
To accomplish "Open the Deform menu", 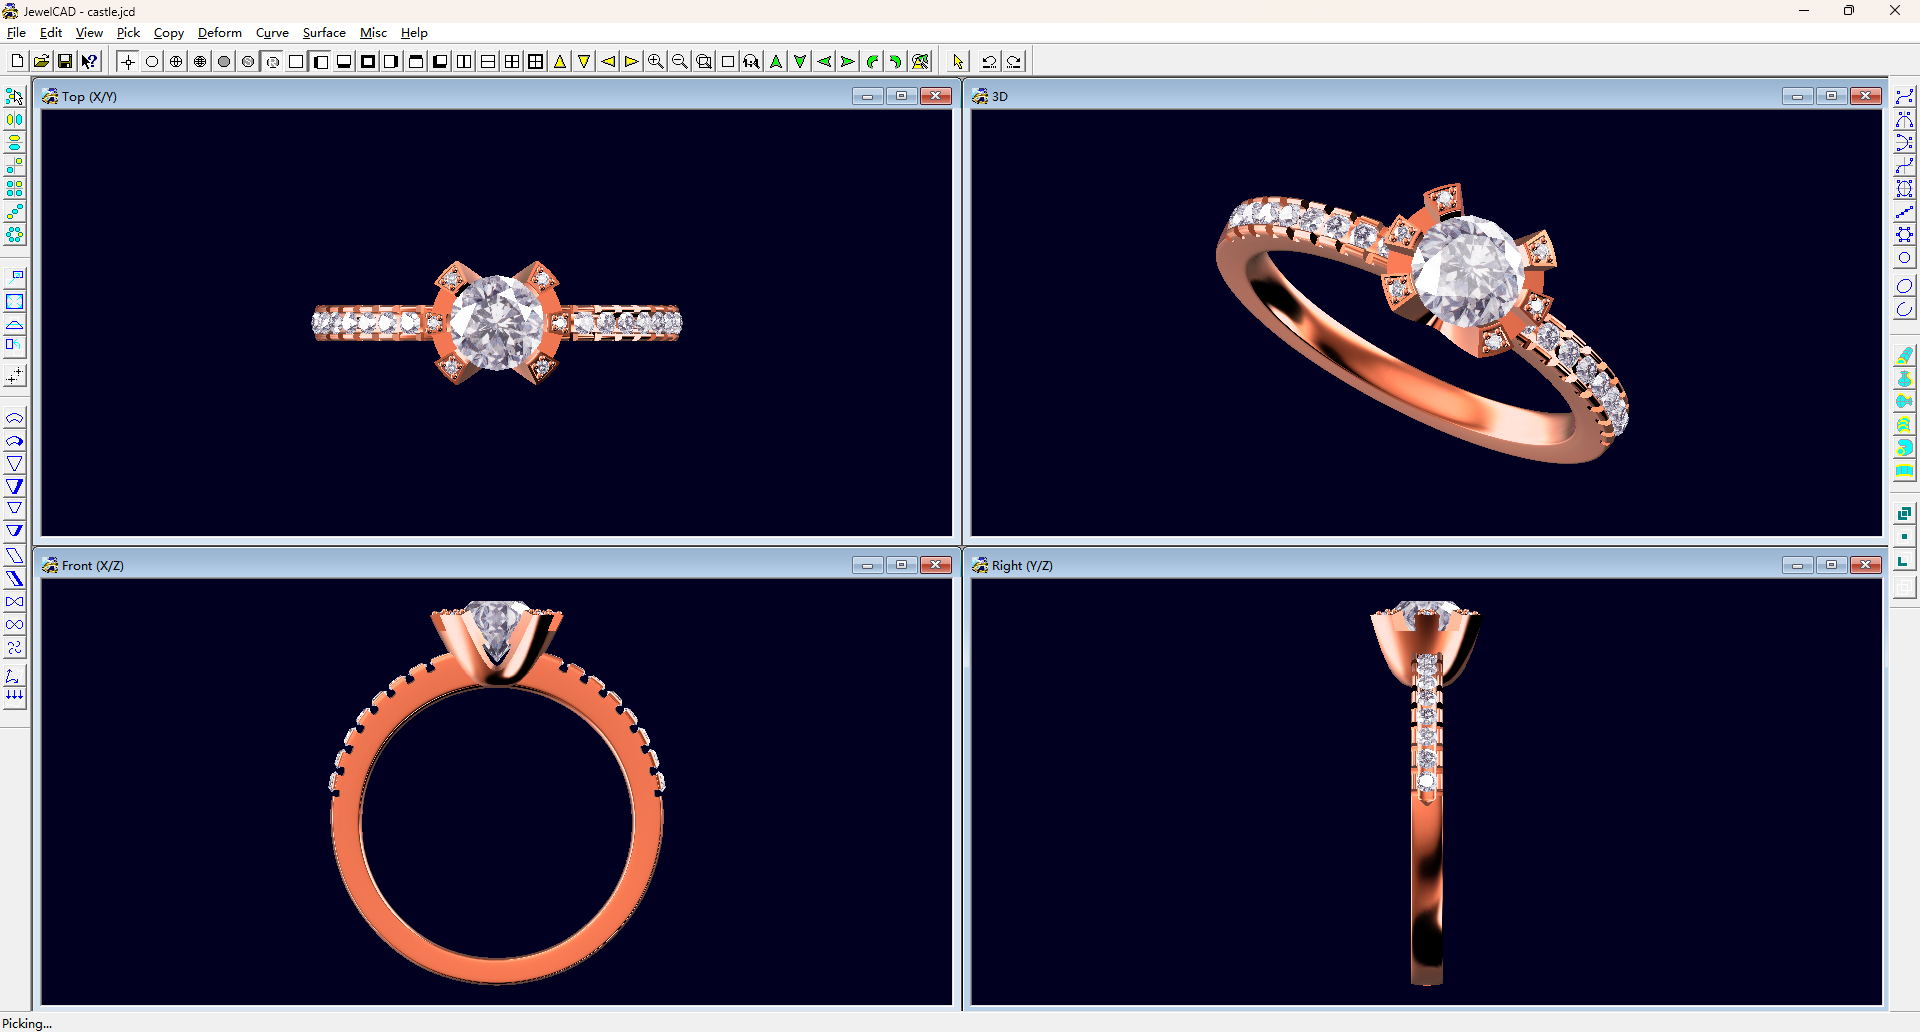I will pos(220,33).
